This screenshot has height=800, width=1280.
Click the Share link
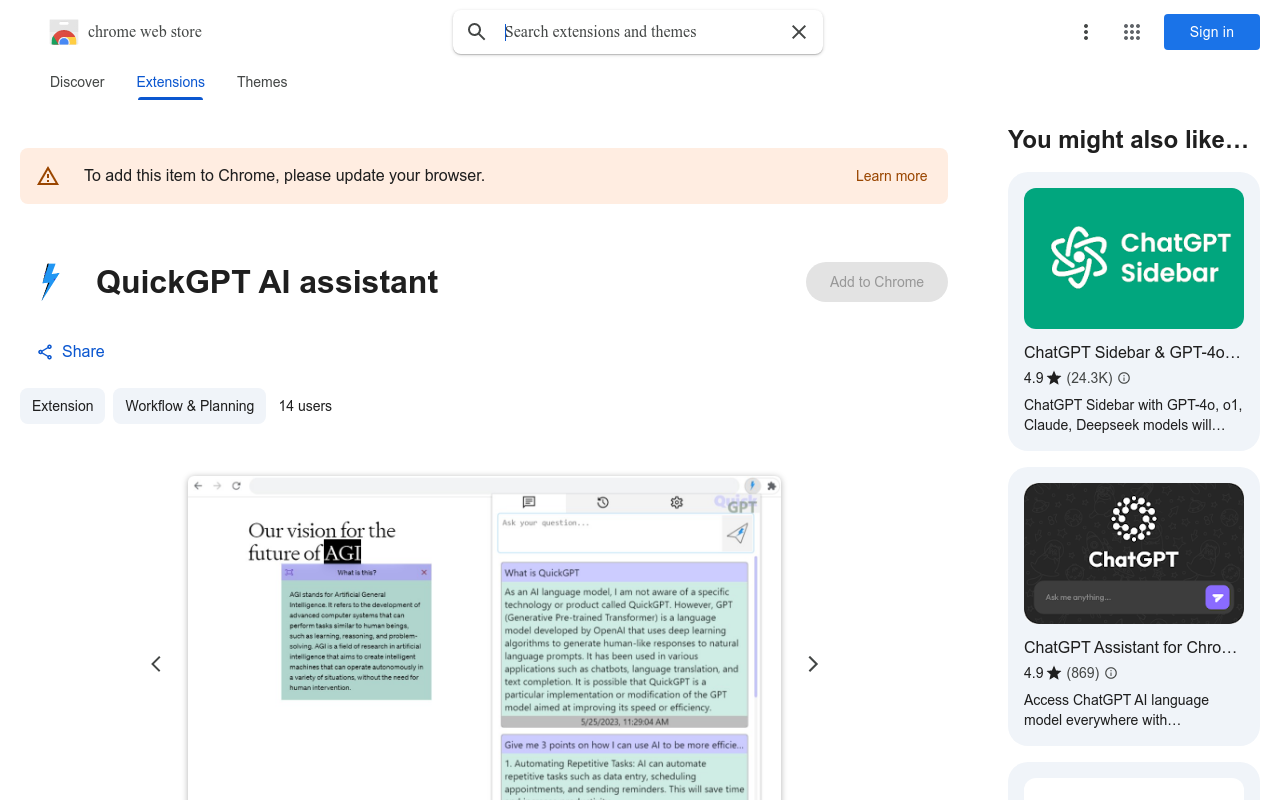click(x=71, y=351)
